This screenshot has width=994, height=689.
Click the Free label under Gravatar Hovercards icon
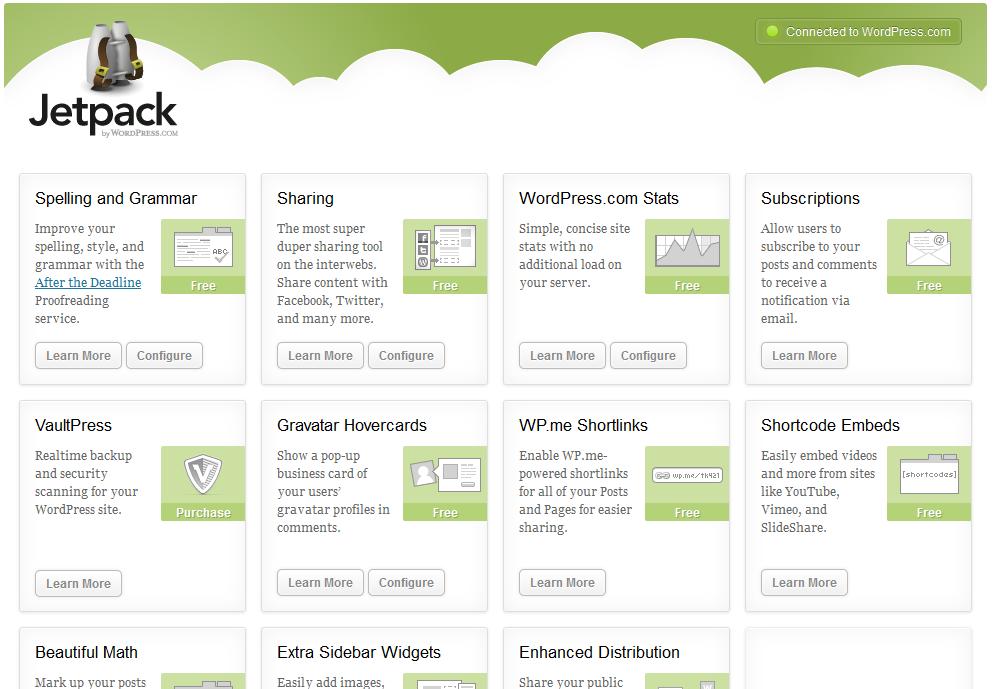point(445,512)
